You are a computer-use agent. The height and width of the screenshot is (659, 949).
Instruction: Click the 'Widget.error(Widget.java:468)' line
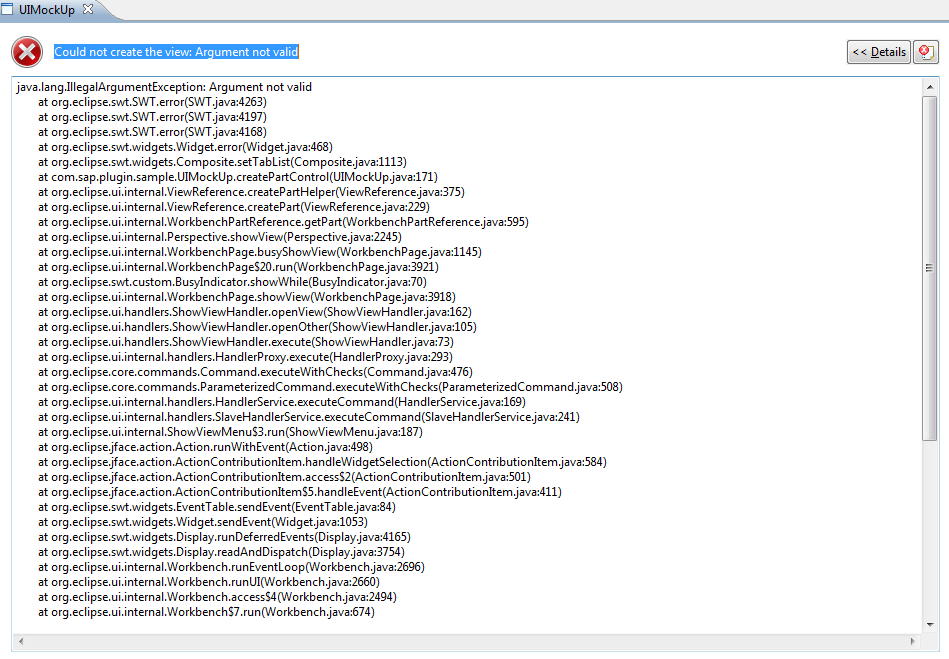(x=185, y=147)
